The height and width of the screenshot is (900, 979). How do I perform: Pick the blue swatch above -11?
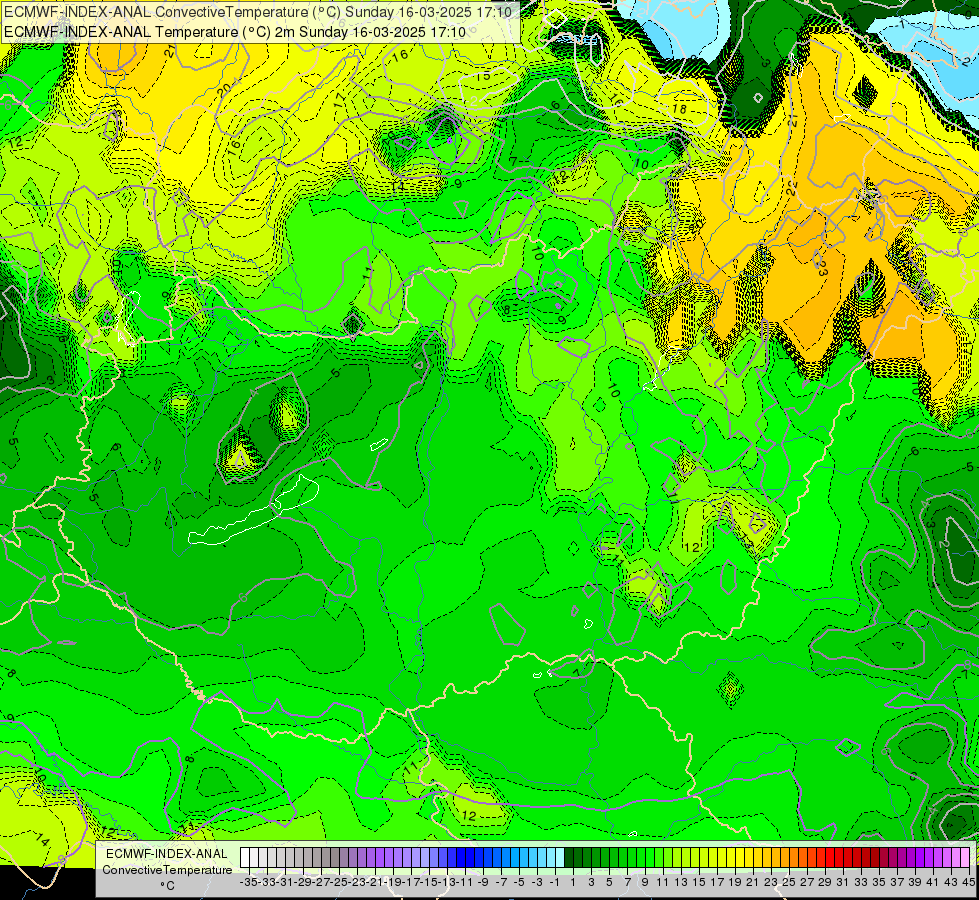(x=461, y=858)
